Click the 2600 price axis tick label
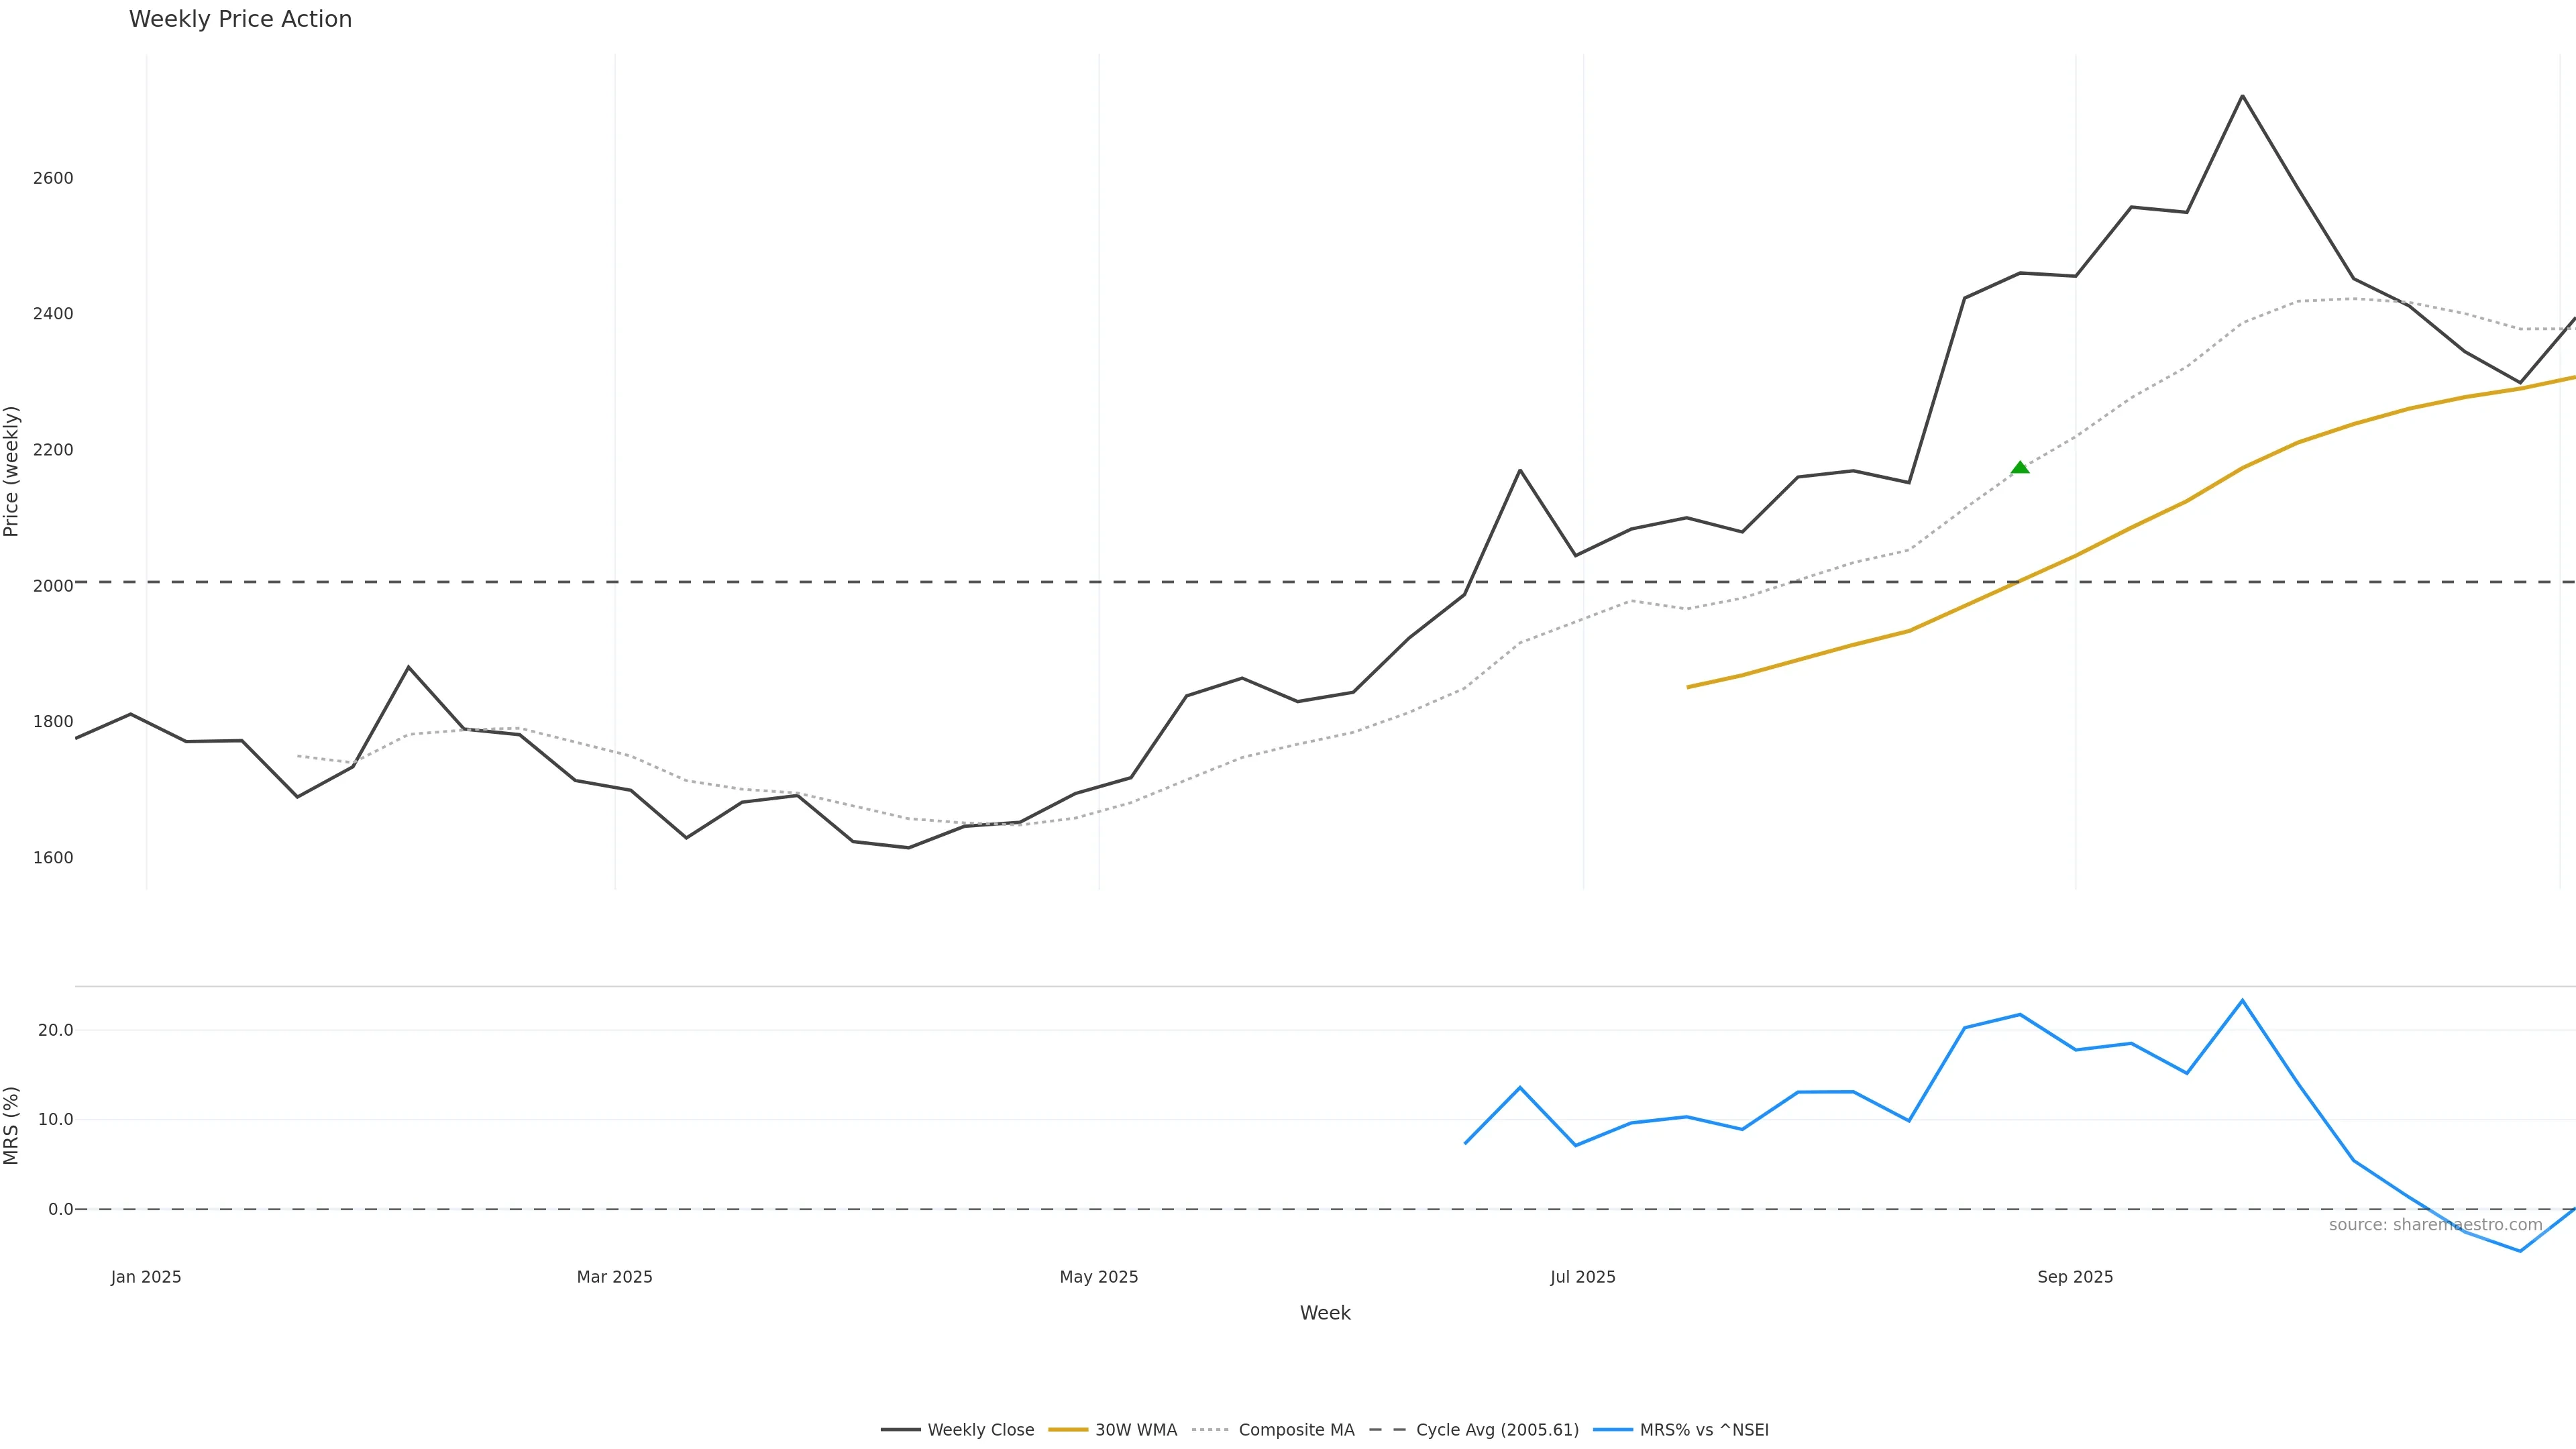2576x1449 pixels. click(x=53, y=178)
